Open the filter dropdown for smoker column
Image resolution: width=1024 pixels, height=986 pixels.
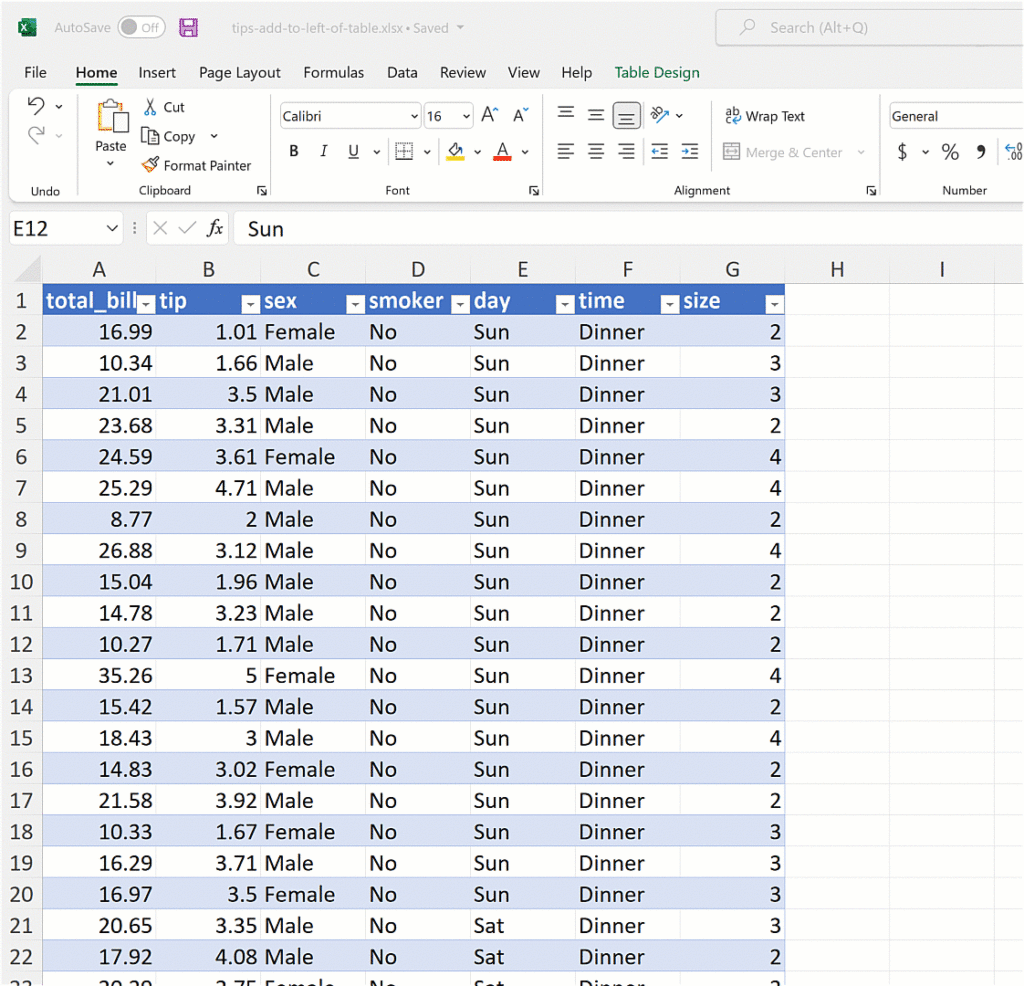point(459,304)
